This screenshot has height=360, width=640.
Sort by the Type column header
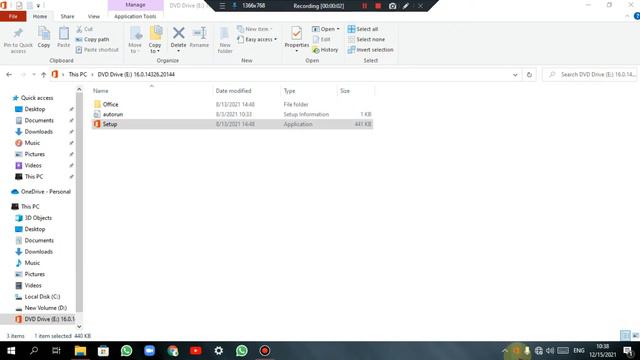[x=289, y=91]
